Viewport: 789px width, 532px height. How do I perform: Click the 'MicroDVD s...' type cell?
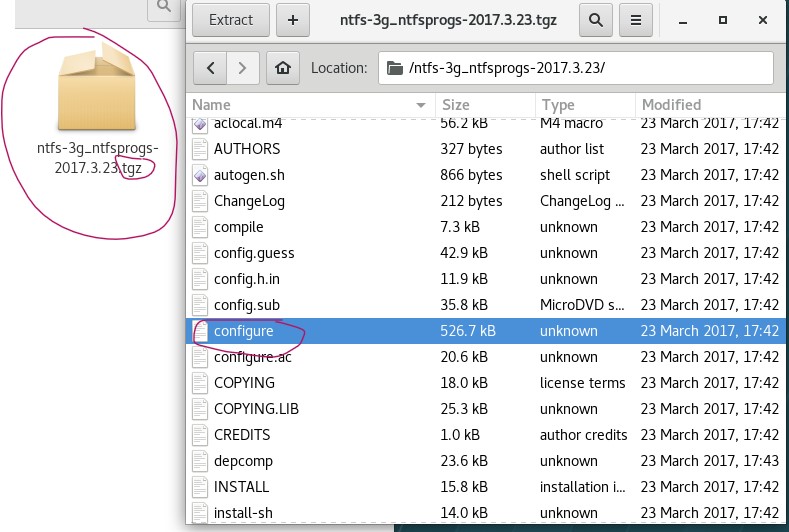[582, 305]
